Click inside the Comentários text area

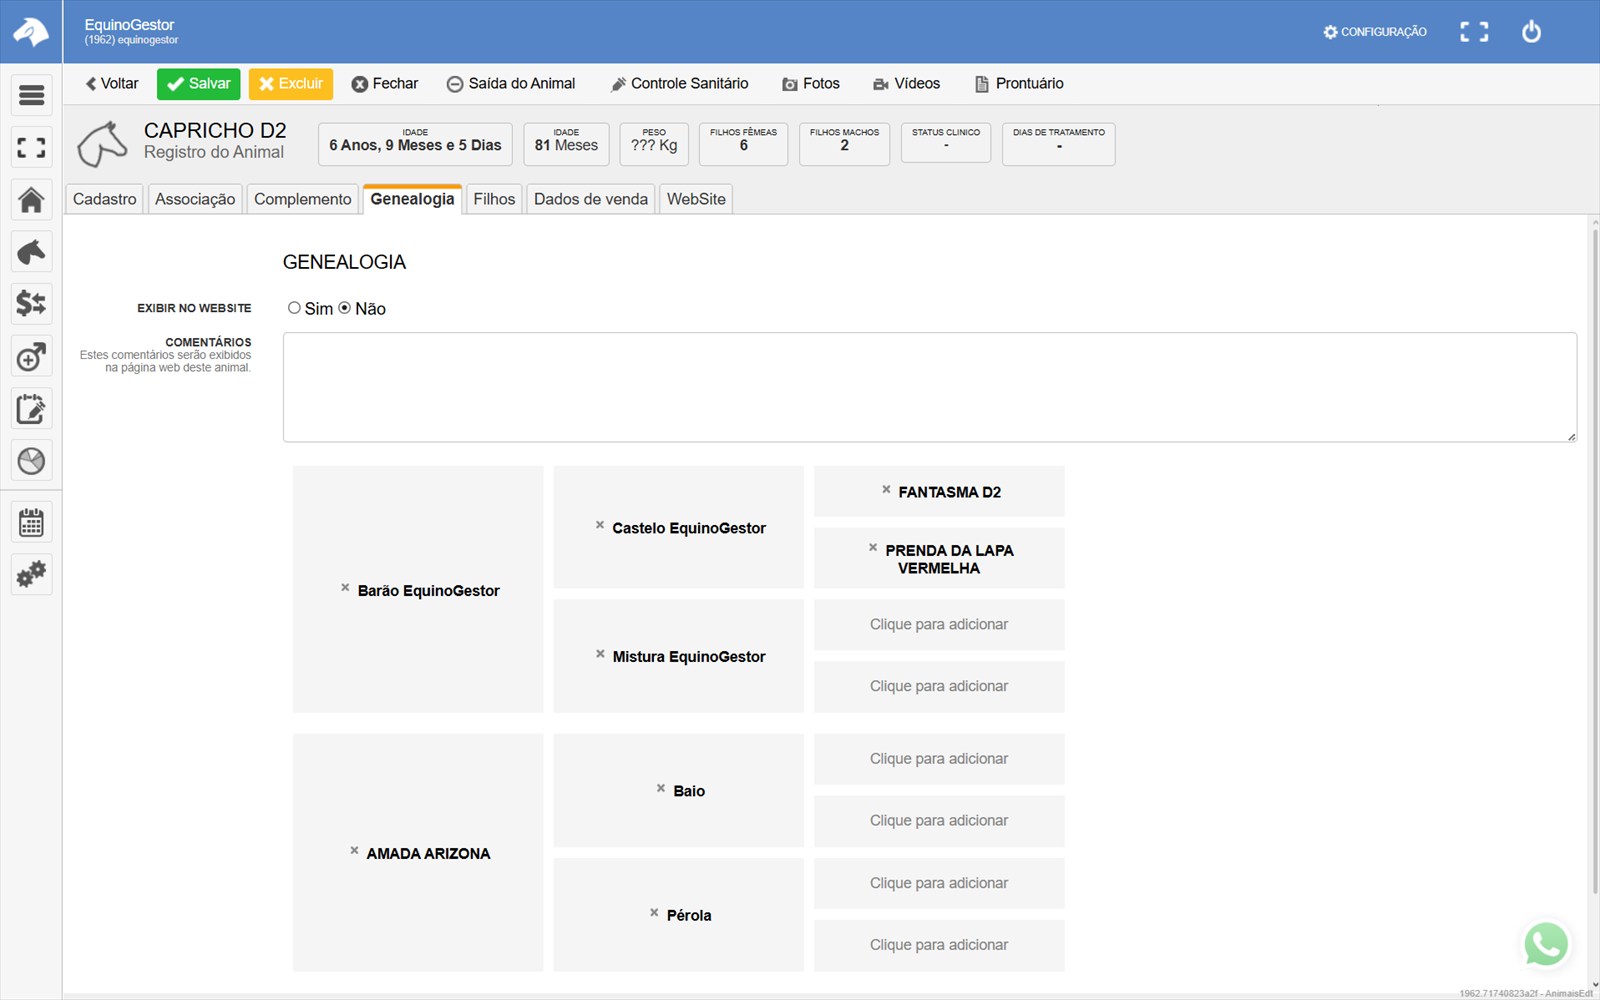point(930,387)
